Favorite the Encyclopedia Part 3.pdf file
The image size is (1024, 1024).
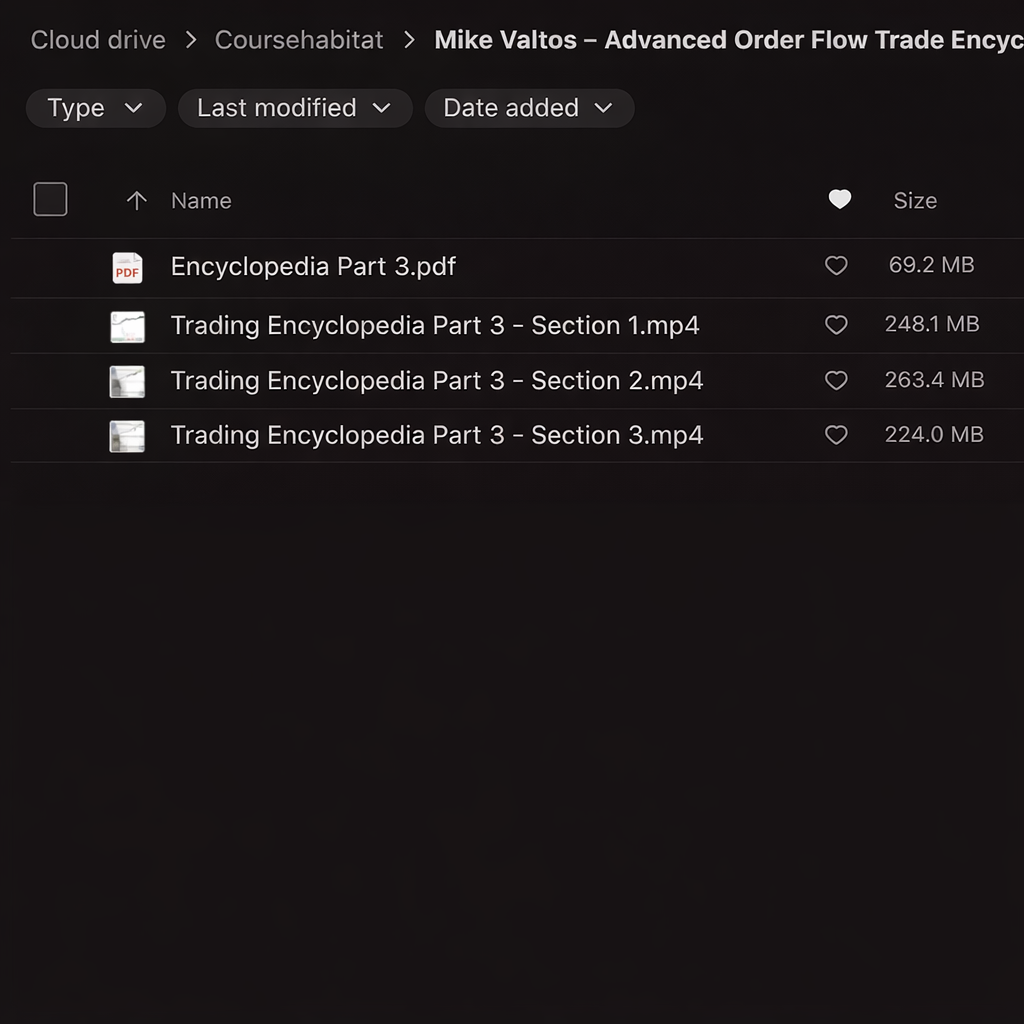(836, 266)
